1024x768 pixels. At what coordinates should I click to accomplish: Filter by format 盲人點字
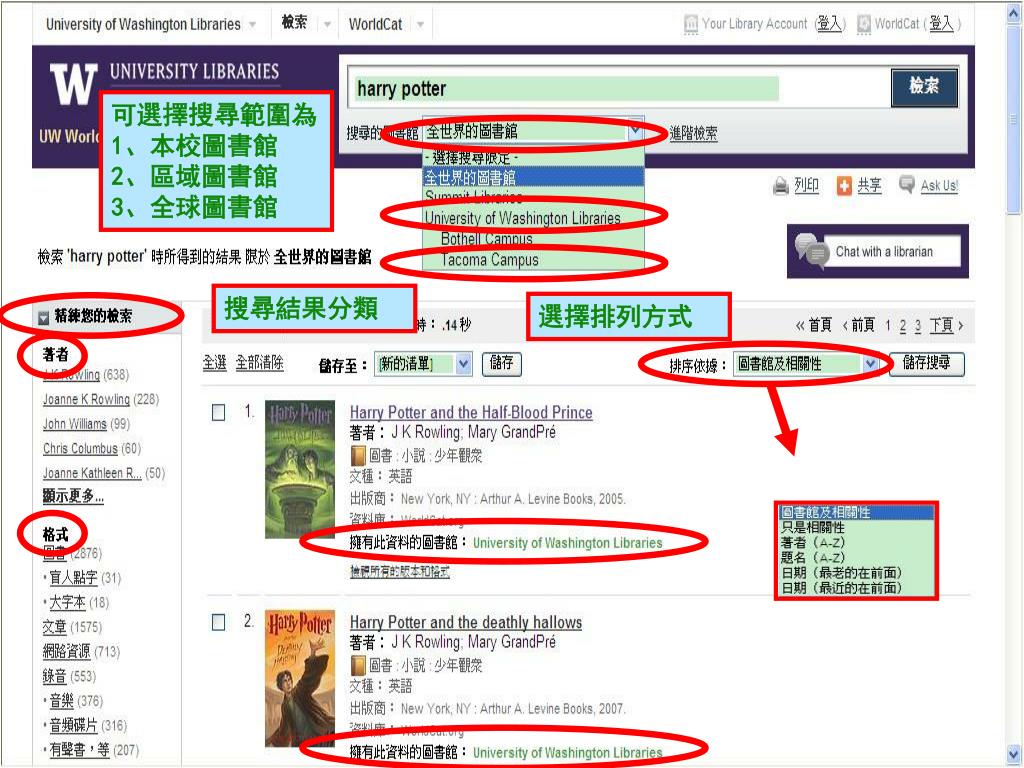[73, 578]
